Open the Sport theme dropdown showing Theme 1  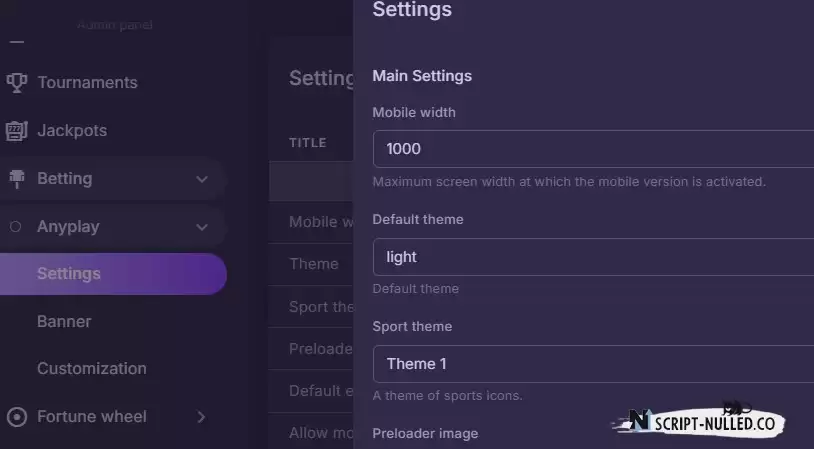tap(593, 364)
